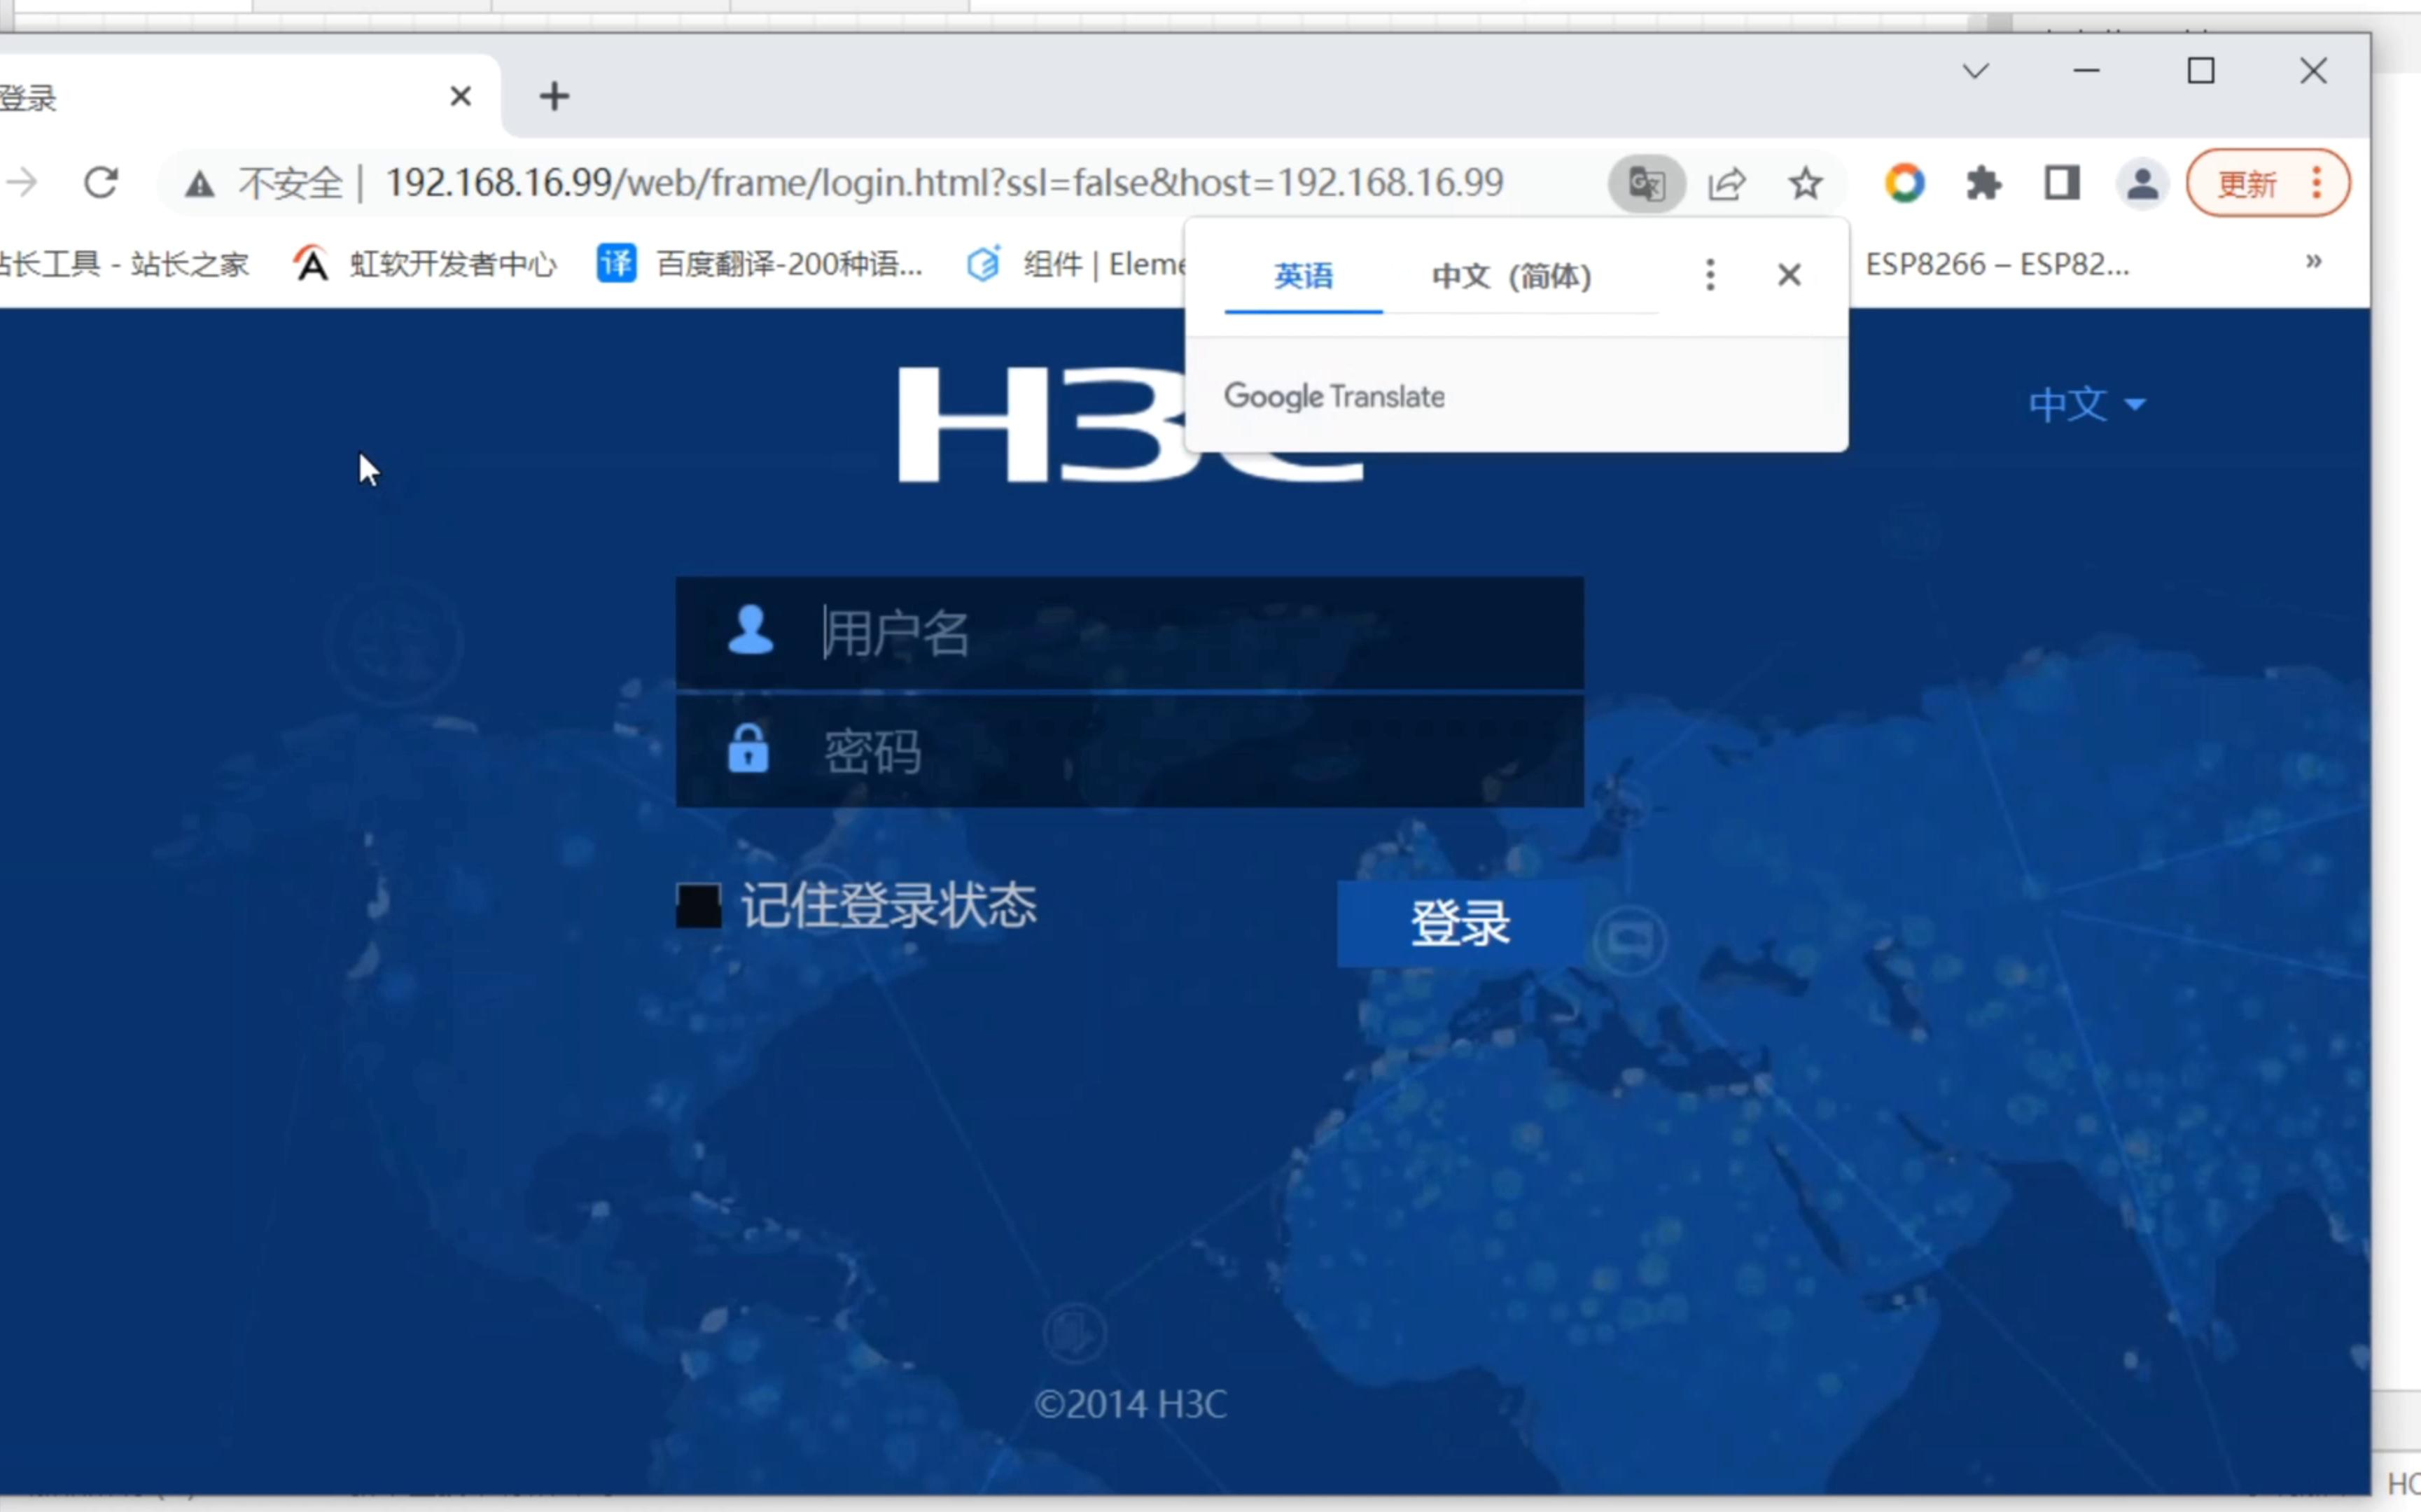Open the 虹软开发者中心 bookmark icon
Viewport: 2421px width, 1512px height.
(x=311, y=263)
